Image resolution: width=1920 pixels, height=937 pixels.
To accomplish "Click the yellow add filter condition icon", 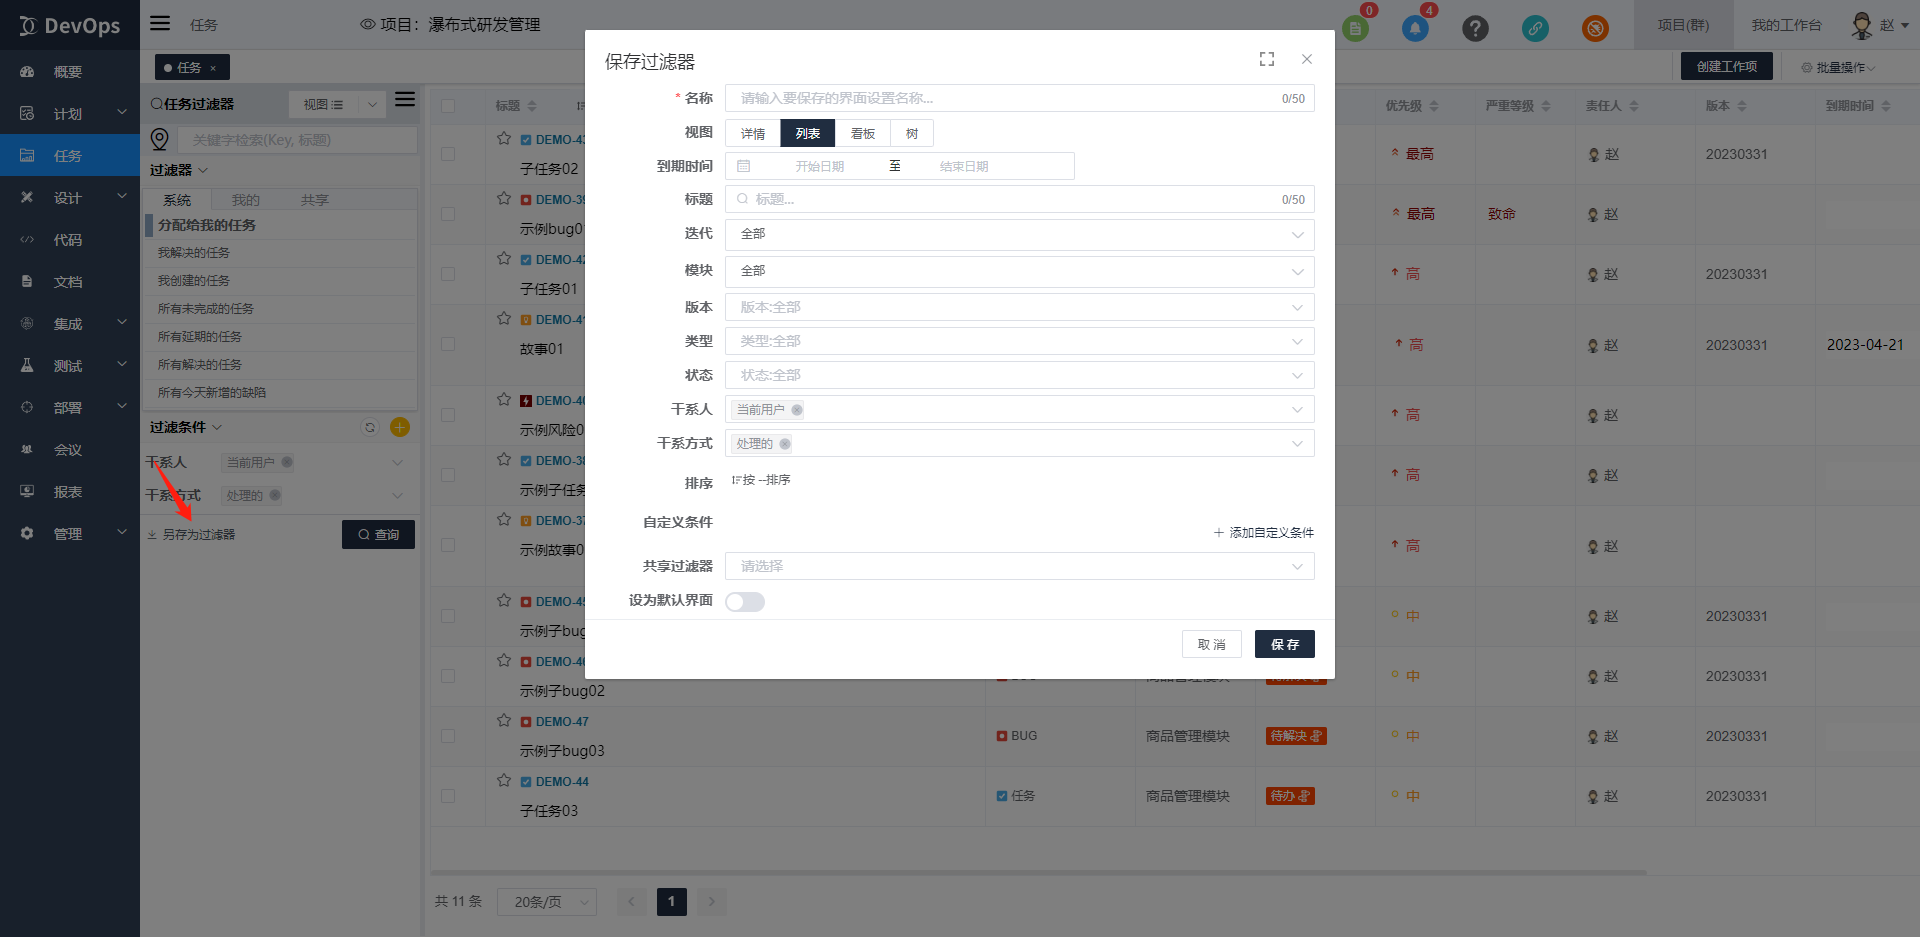I will [400, 427].
